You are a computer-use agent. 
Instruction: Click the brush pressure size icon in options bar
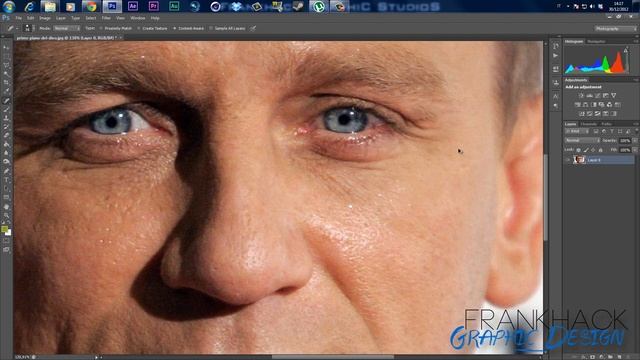pos(253,28)
